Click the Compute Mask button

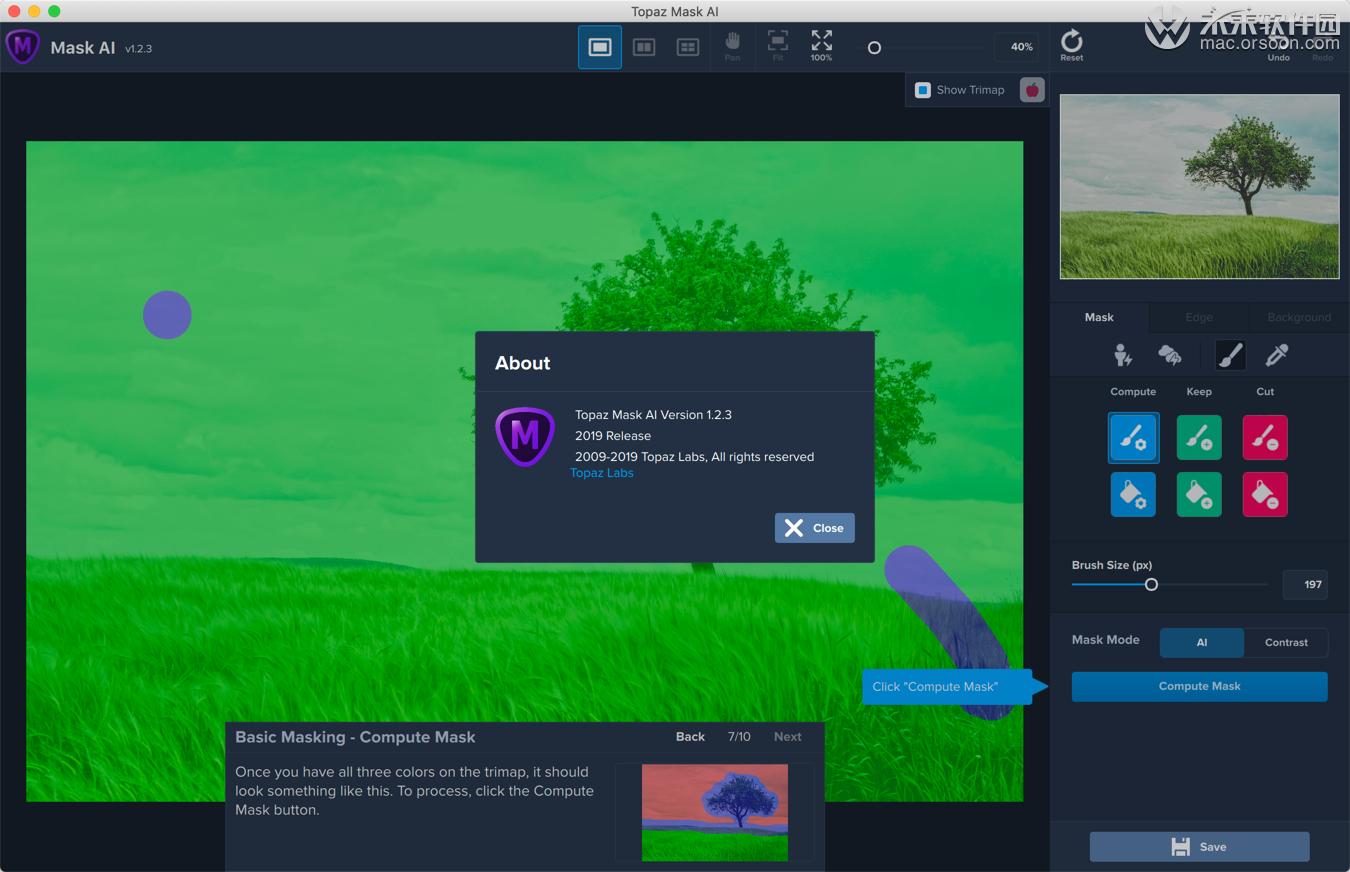[x=1199, y=686]
